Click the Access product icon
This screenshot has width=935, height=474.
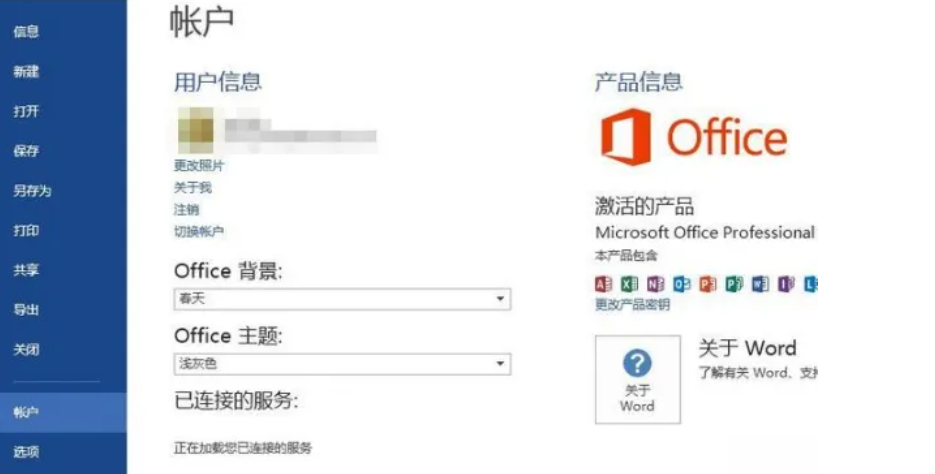pos(603,284)
